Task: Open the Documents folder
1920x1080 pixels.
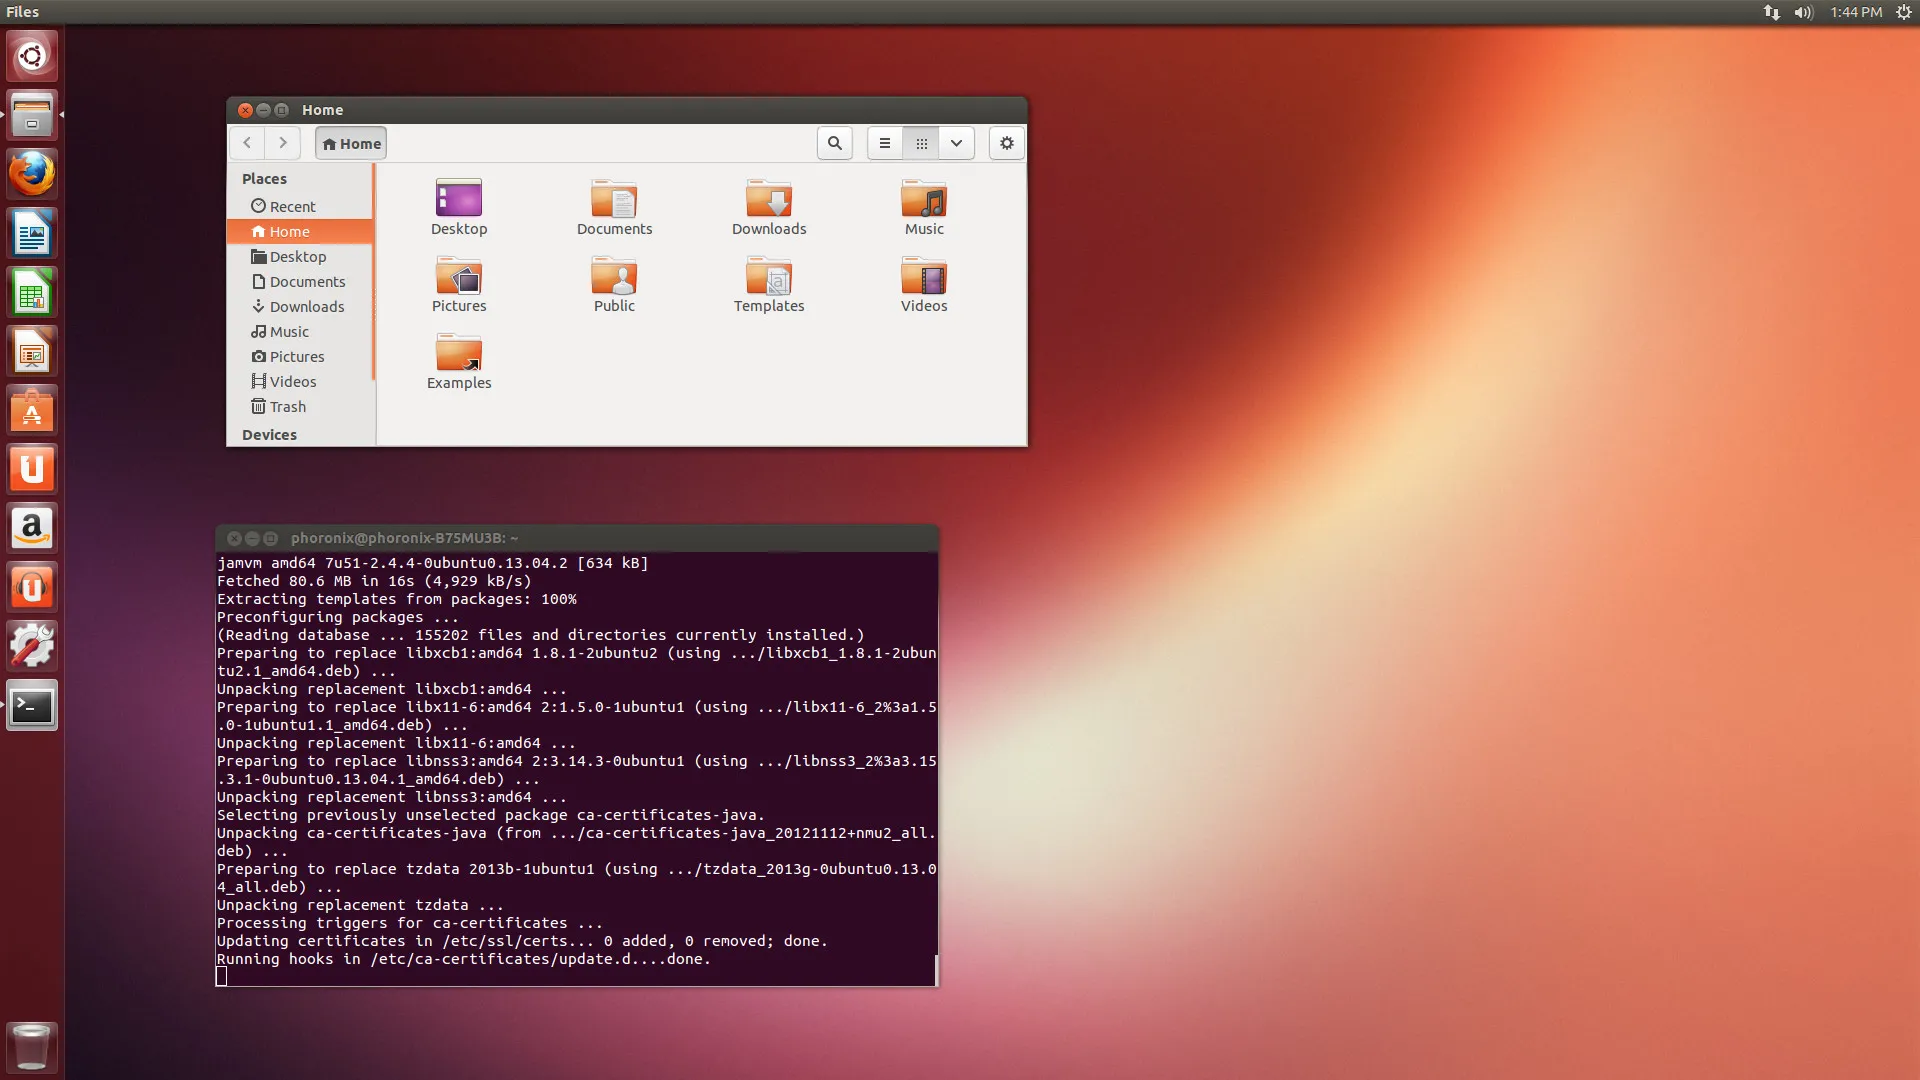Action: point(613,204)
